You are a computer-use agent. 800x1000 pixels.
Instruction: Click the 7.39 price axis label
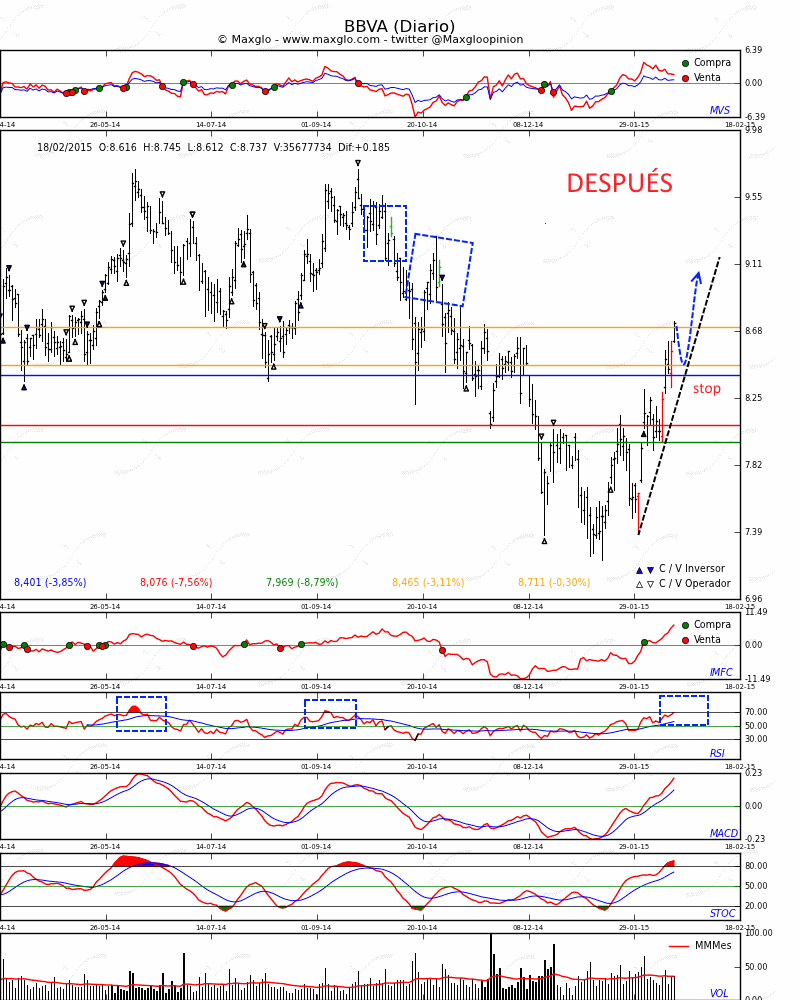753,532
